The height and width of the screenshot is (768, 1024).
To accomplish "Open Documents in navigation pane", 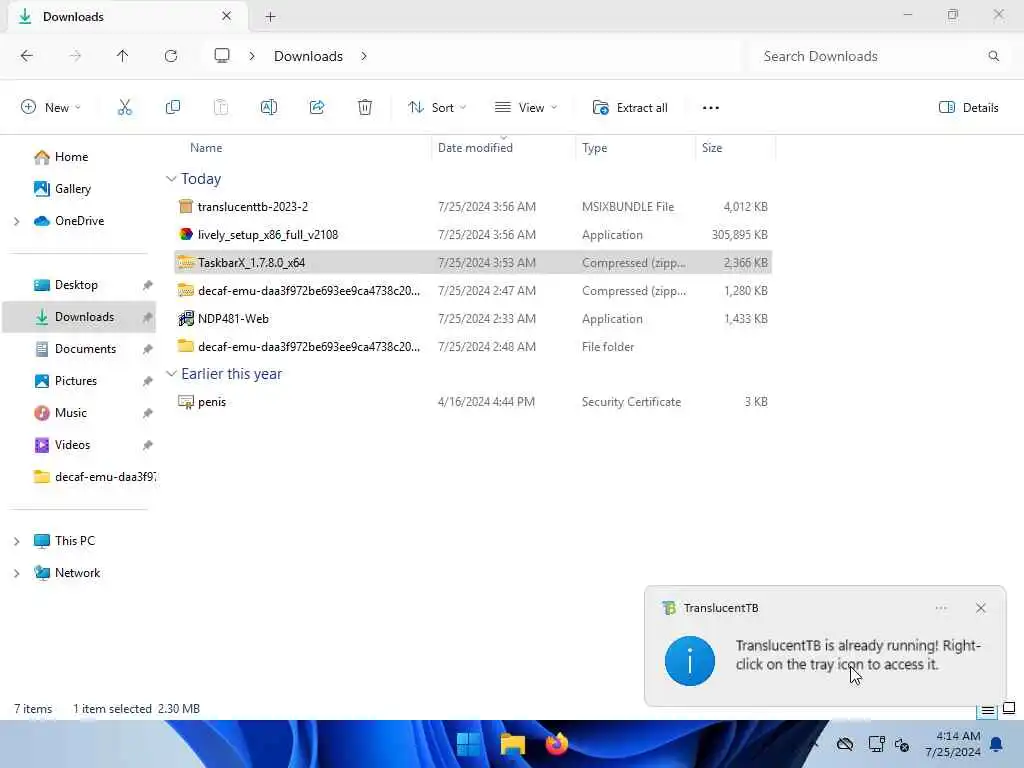I will (86, 349).
